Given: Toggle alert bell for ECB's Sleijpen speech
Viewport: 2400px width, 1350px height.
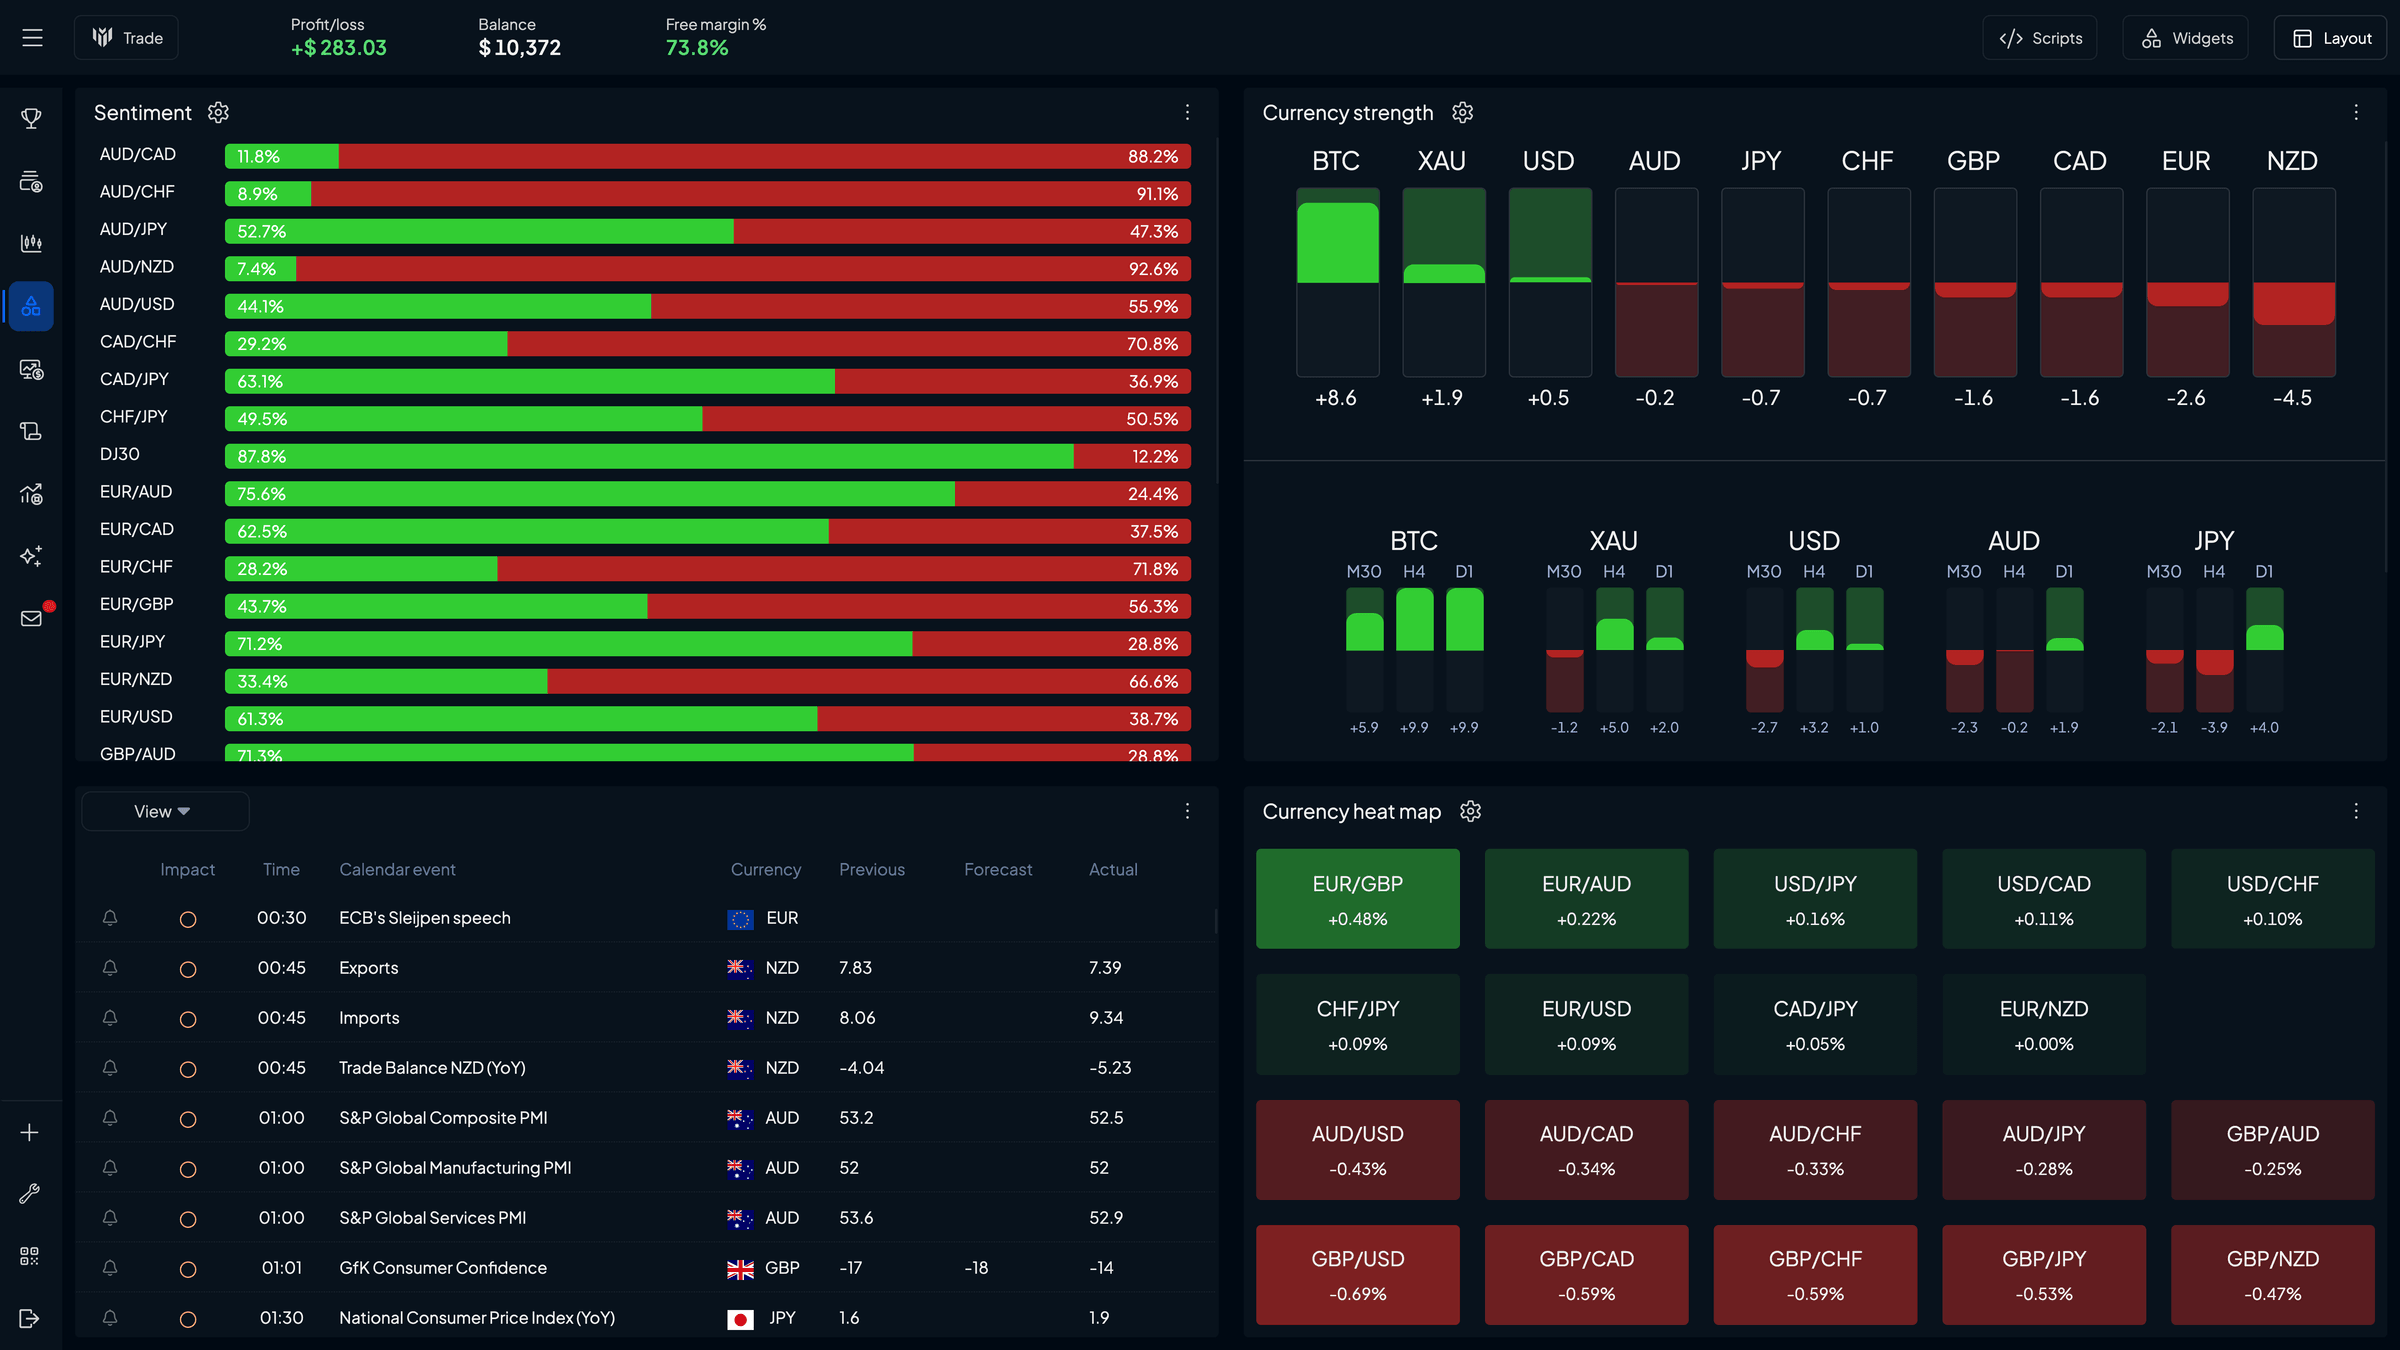Looking at the screenshot, I should pos(110,918).
